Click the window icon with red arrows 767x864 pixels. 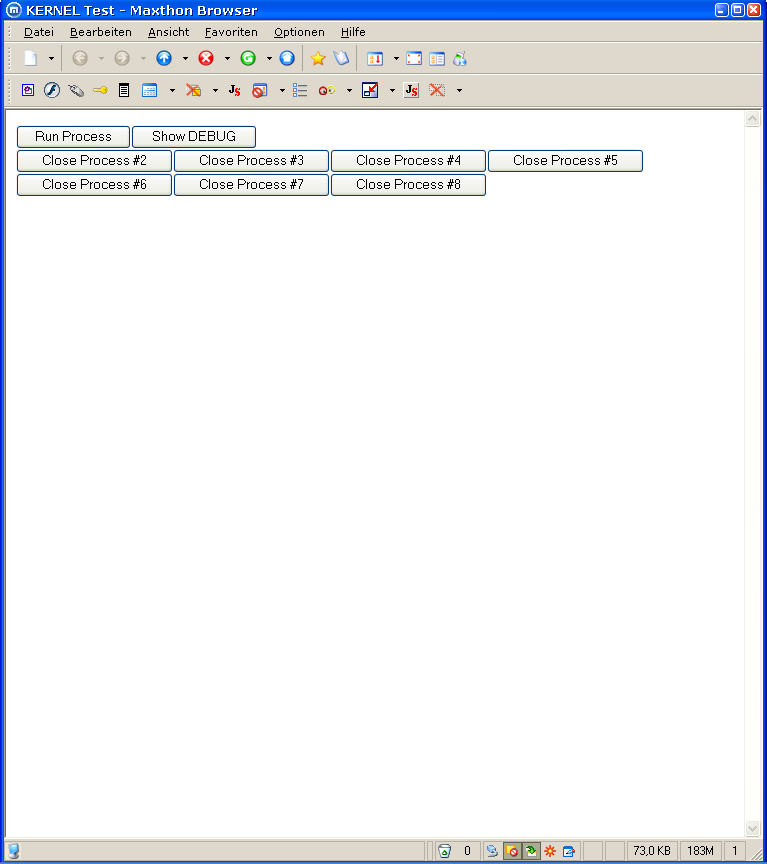click(x=375, y=58)
